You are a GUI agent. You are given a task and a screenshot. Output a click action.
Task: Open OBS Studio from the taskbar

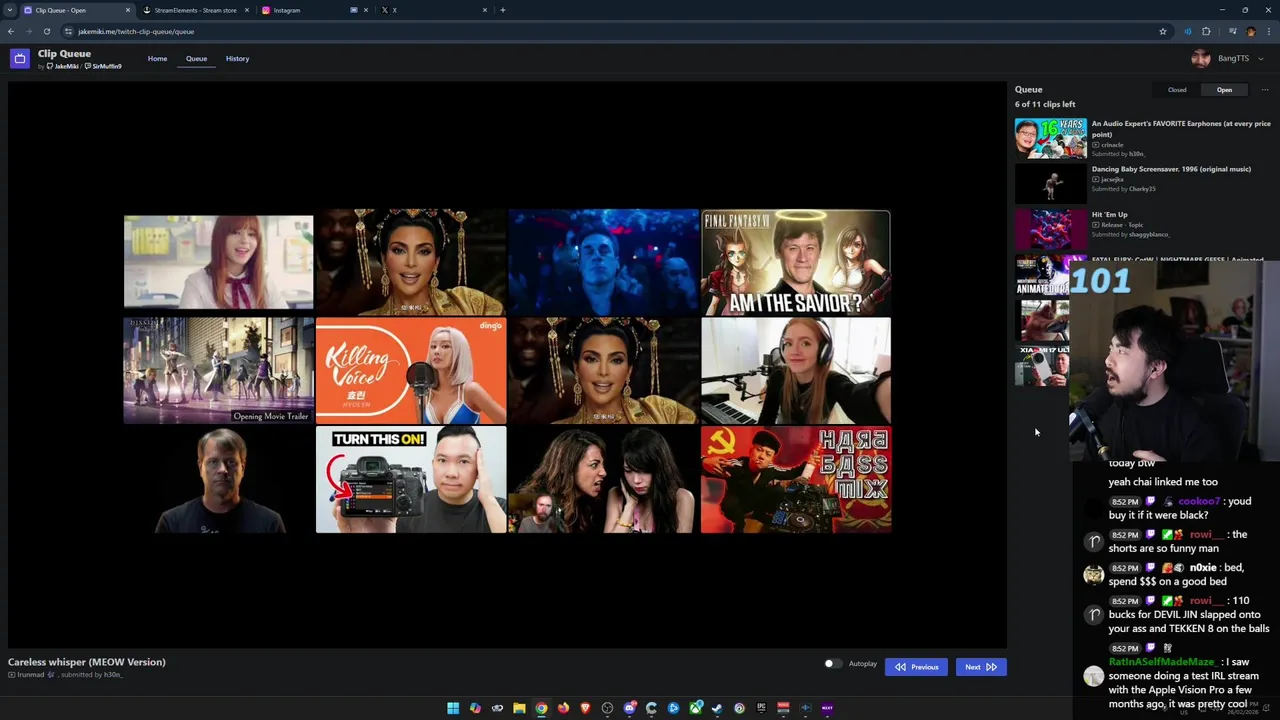(x=607, y=708)
